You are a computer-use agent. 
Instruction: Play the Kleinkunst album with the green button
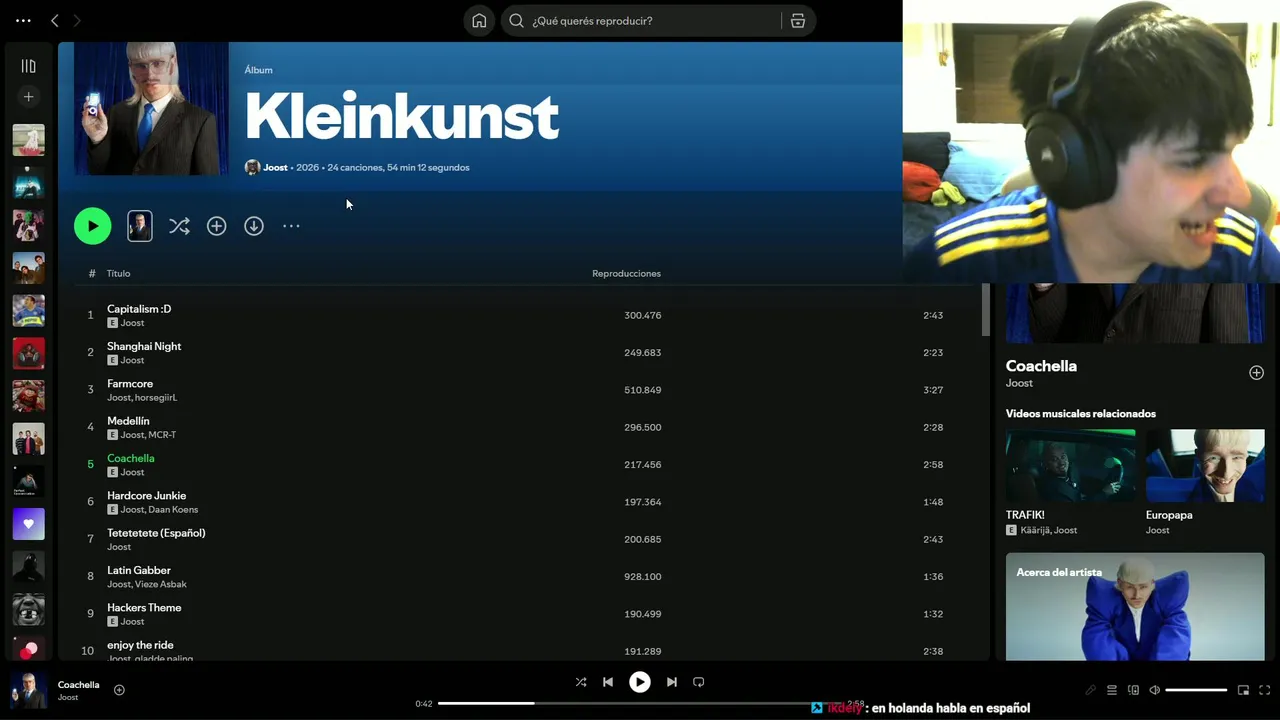pyautogui.click(x=92, y=226)
